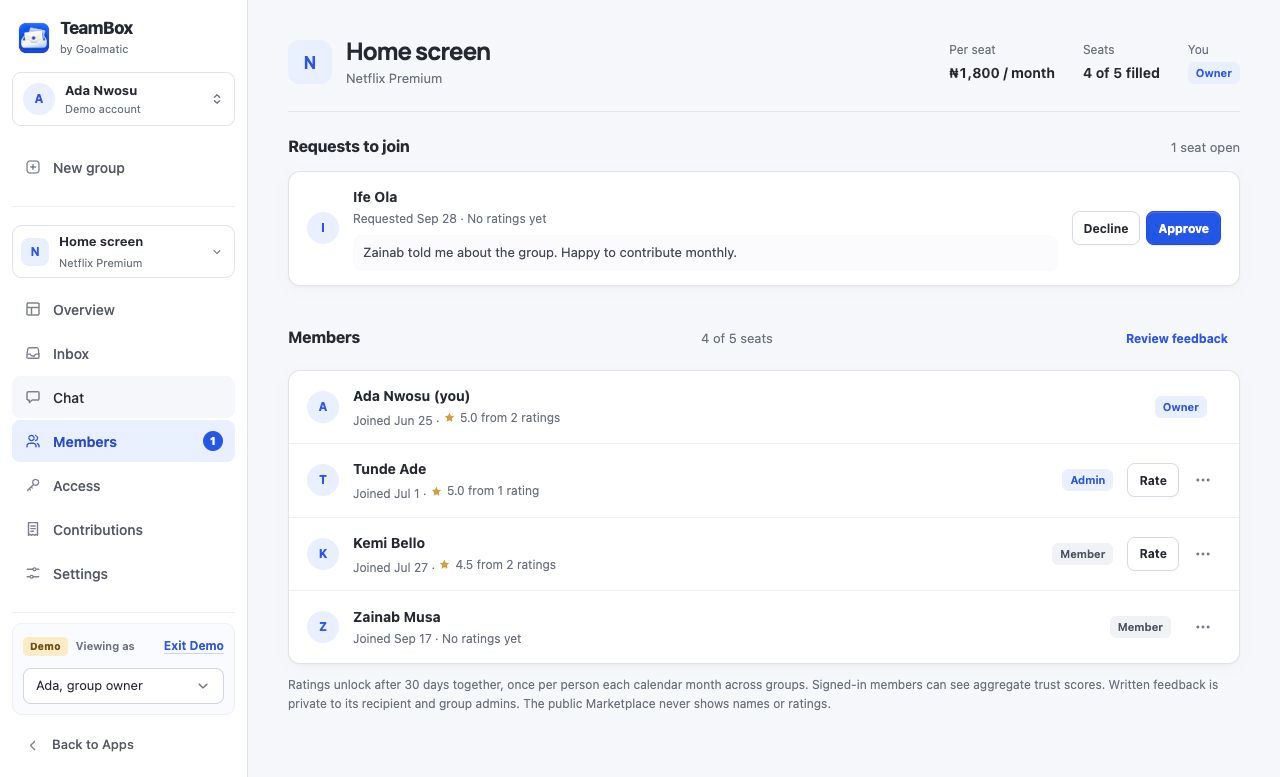The width and height of the screenshot is (1280, 777).
Task: Open the Inbox tray icon
Action: click(33, 354)
